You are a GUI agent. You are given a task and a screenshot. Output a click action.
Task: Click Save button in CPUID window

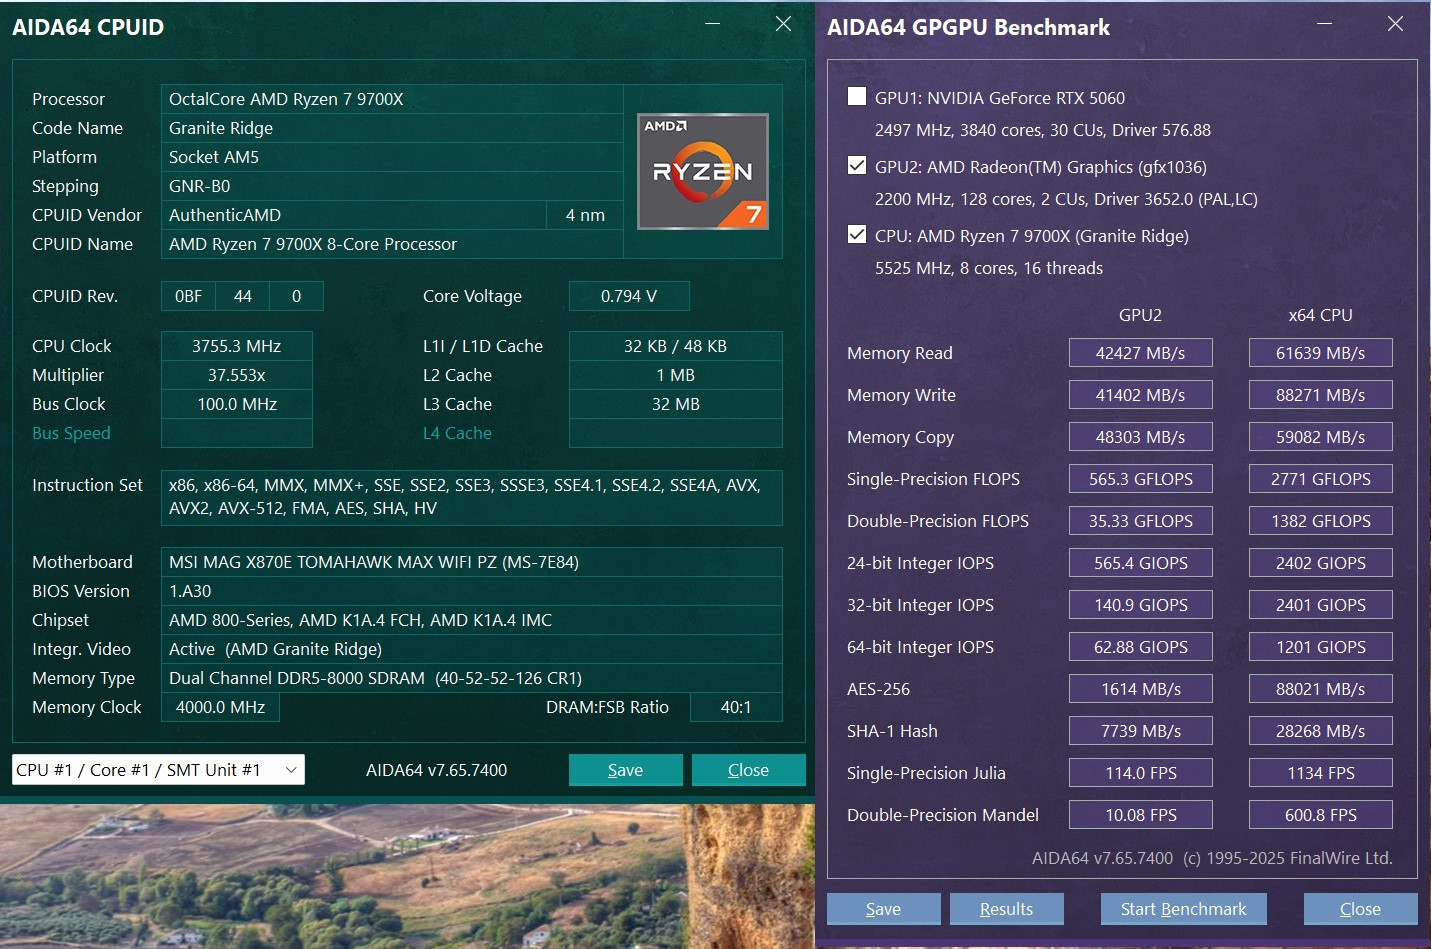625,770
